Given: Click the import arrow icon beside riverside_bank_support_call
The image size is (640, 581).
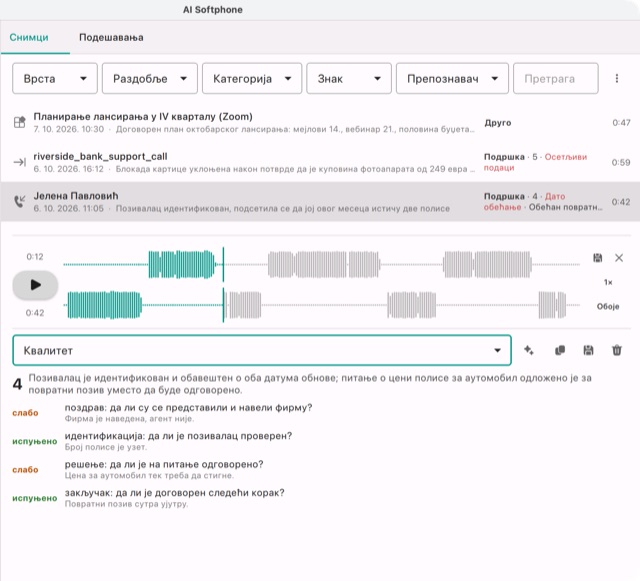Looking at the screenshot, I should [20, 162].
